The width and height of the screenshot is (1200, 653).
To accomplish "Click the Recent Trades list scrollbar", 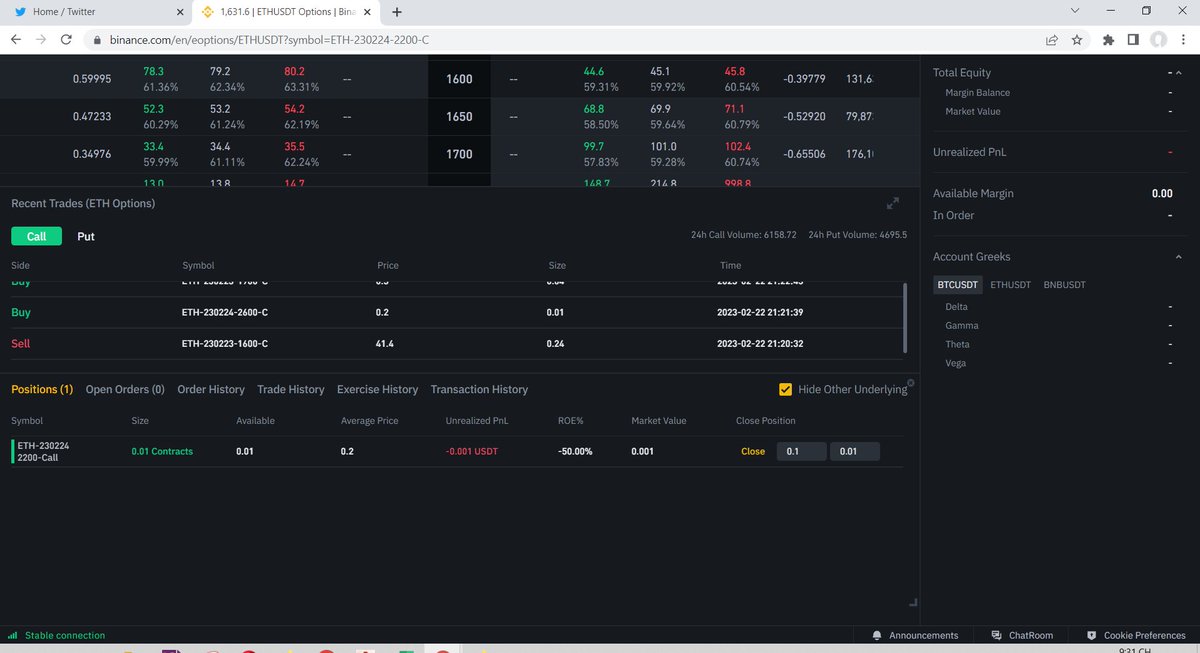I will point(906,317).
